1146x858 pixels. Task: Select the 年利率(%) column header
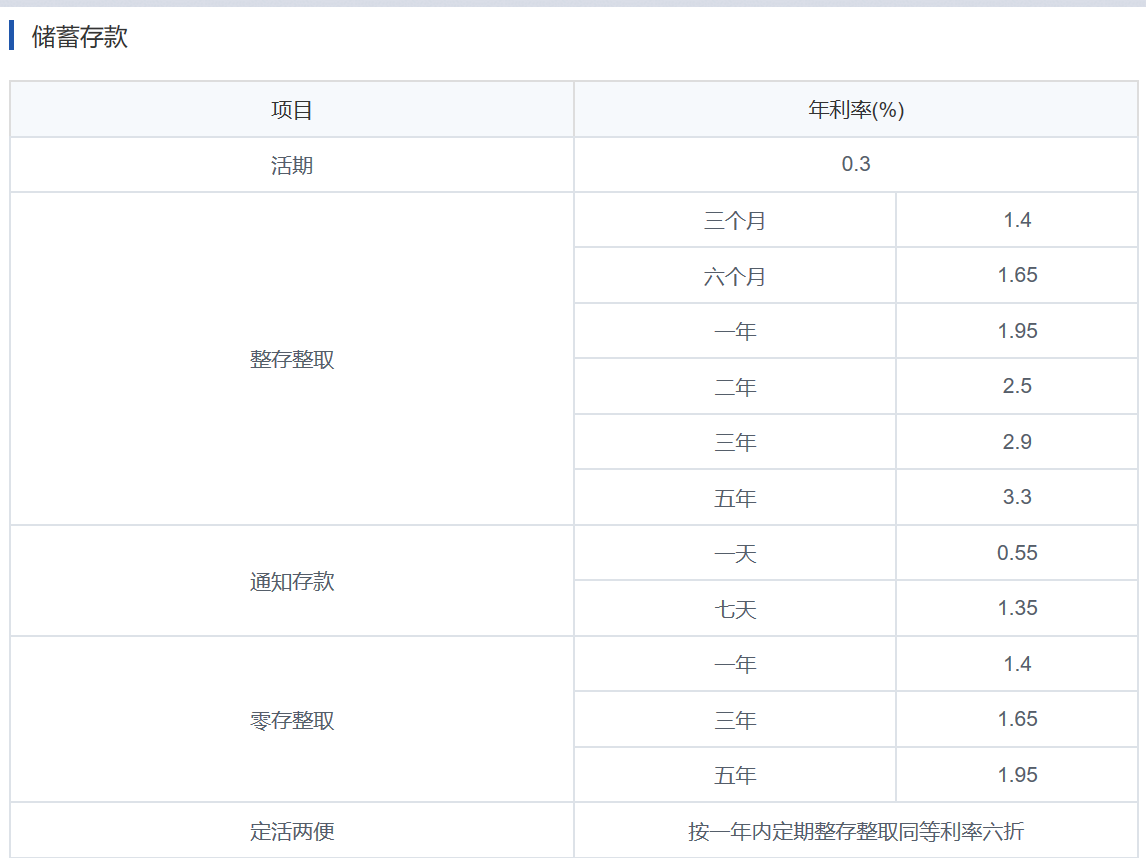(856, 110)
